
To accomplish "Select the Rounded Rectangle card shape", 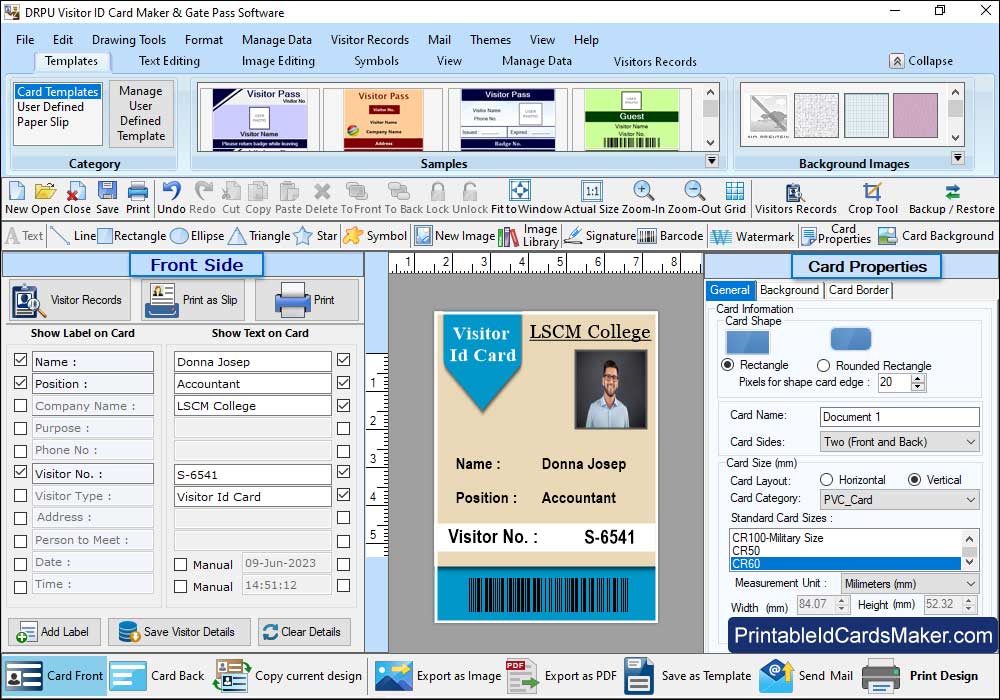I will [x=823, y=365].
